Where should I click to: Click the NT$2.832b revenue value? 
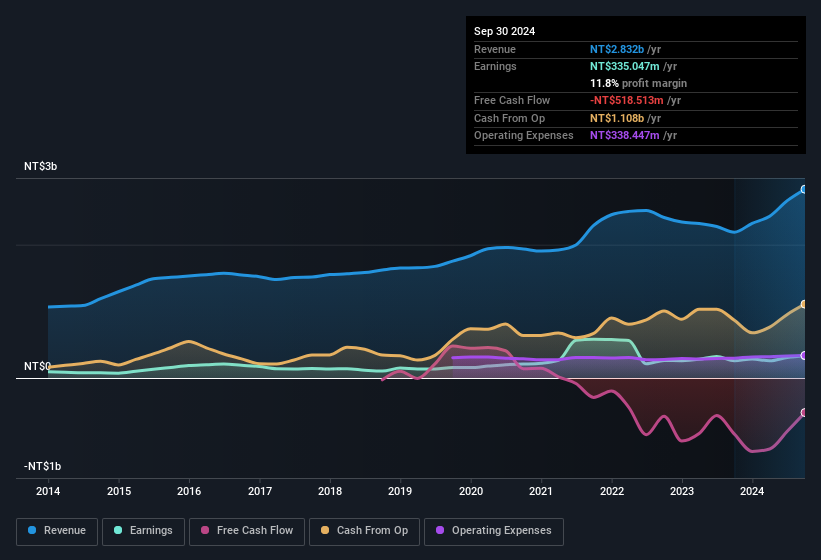click(x=617, y=49)
